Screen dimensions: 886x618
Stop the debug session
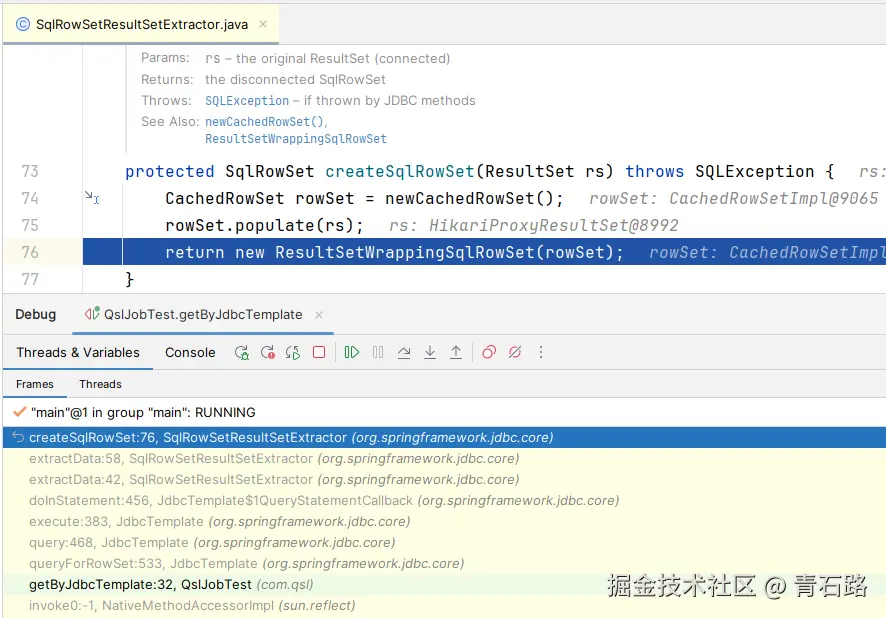click(x=319, y=352)
